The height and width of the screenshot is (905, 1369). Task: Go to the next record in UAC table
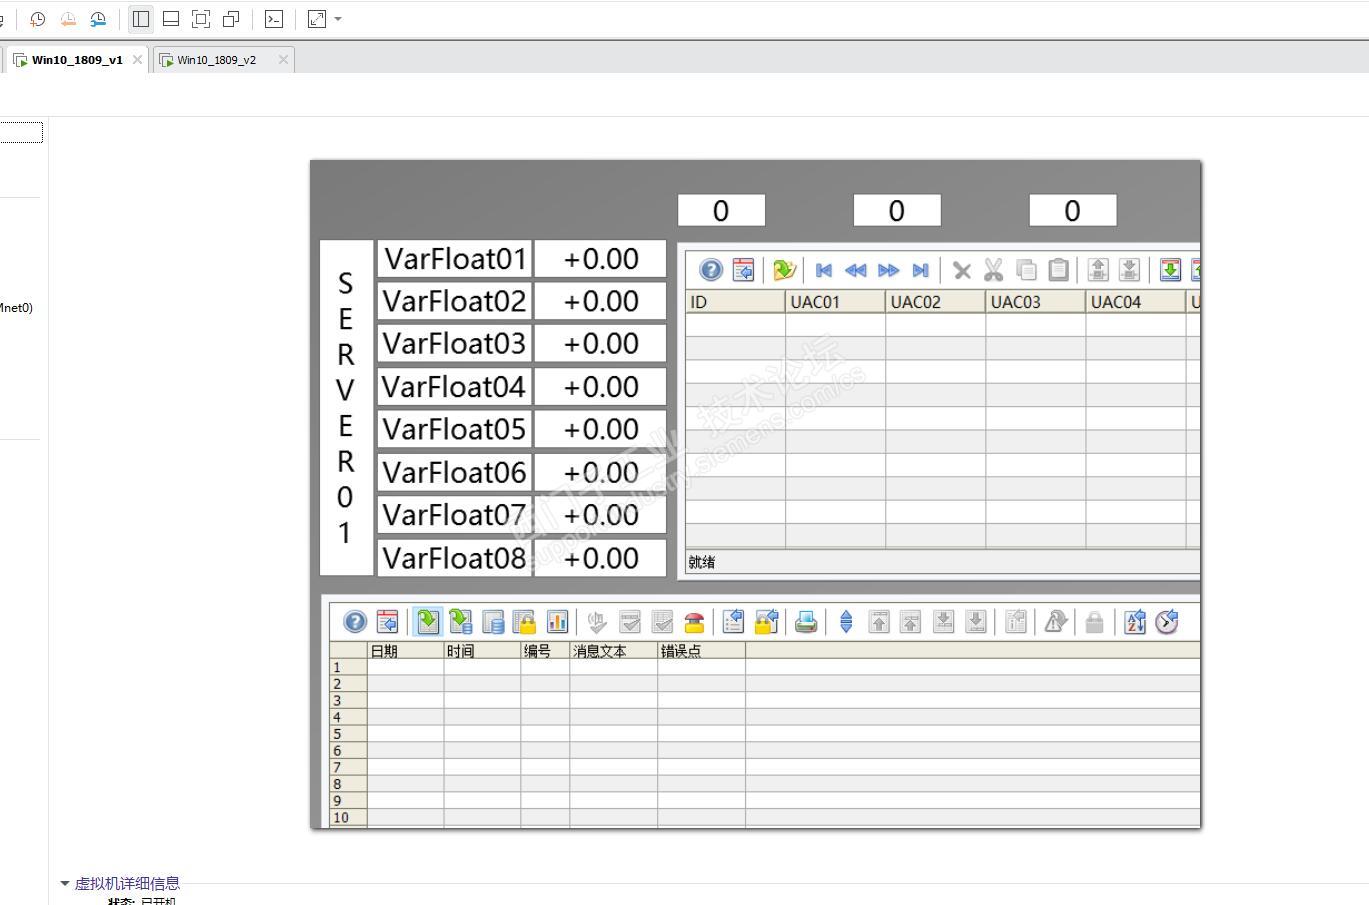coord(888,270)
